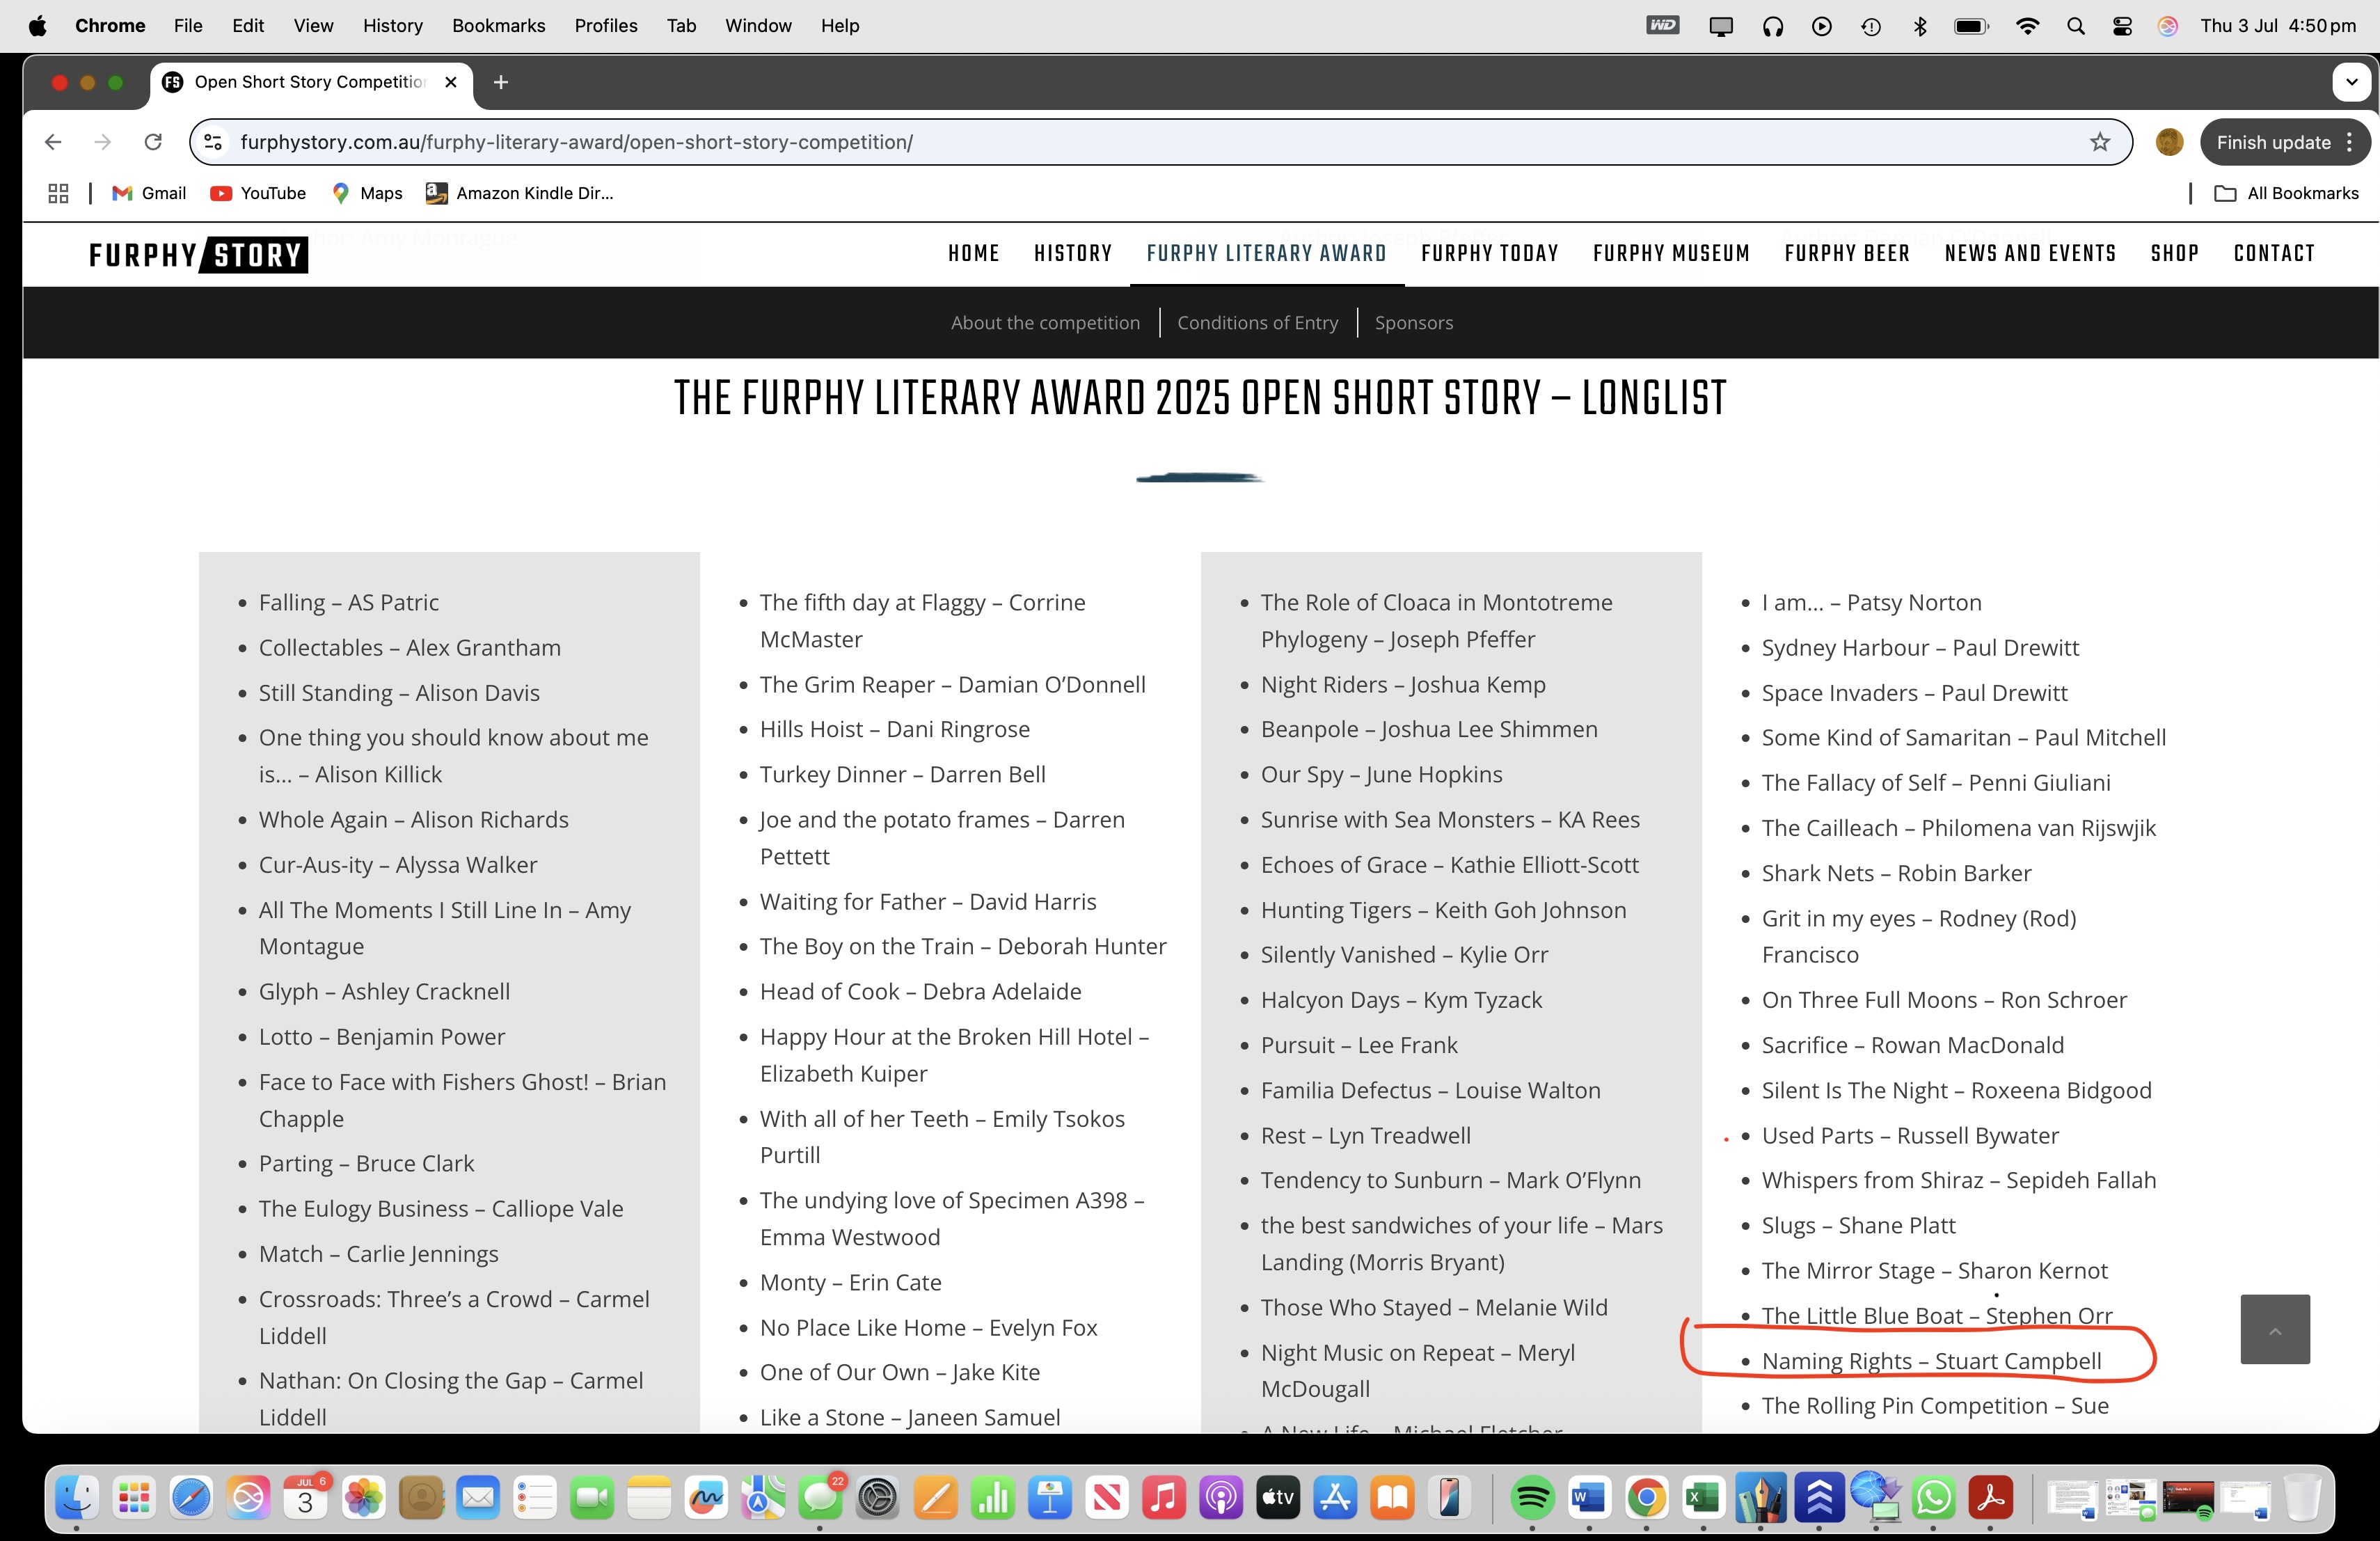Click the back navigation arrow
This screenshot has height=1541, width=2380.
[53, 142]
